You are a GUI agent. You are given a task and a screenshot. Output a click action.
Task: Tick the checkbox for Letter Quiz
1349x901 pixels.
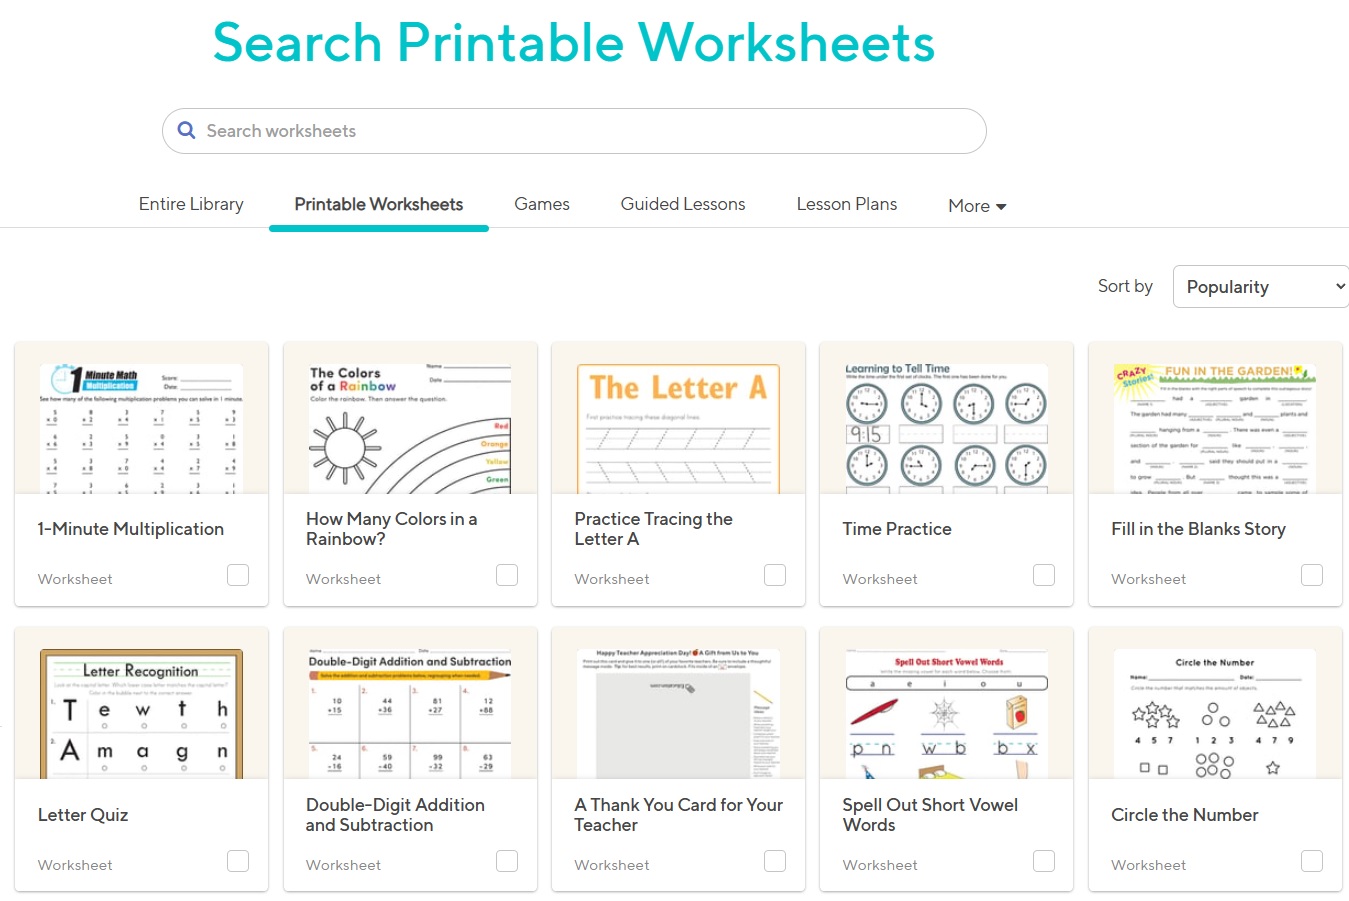[x=238, y=861]
